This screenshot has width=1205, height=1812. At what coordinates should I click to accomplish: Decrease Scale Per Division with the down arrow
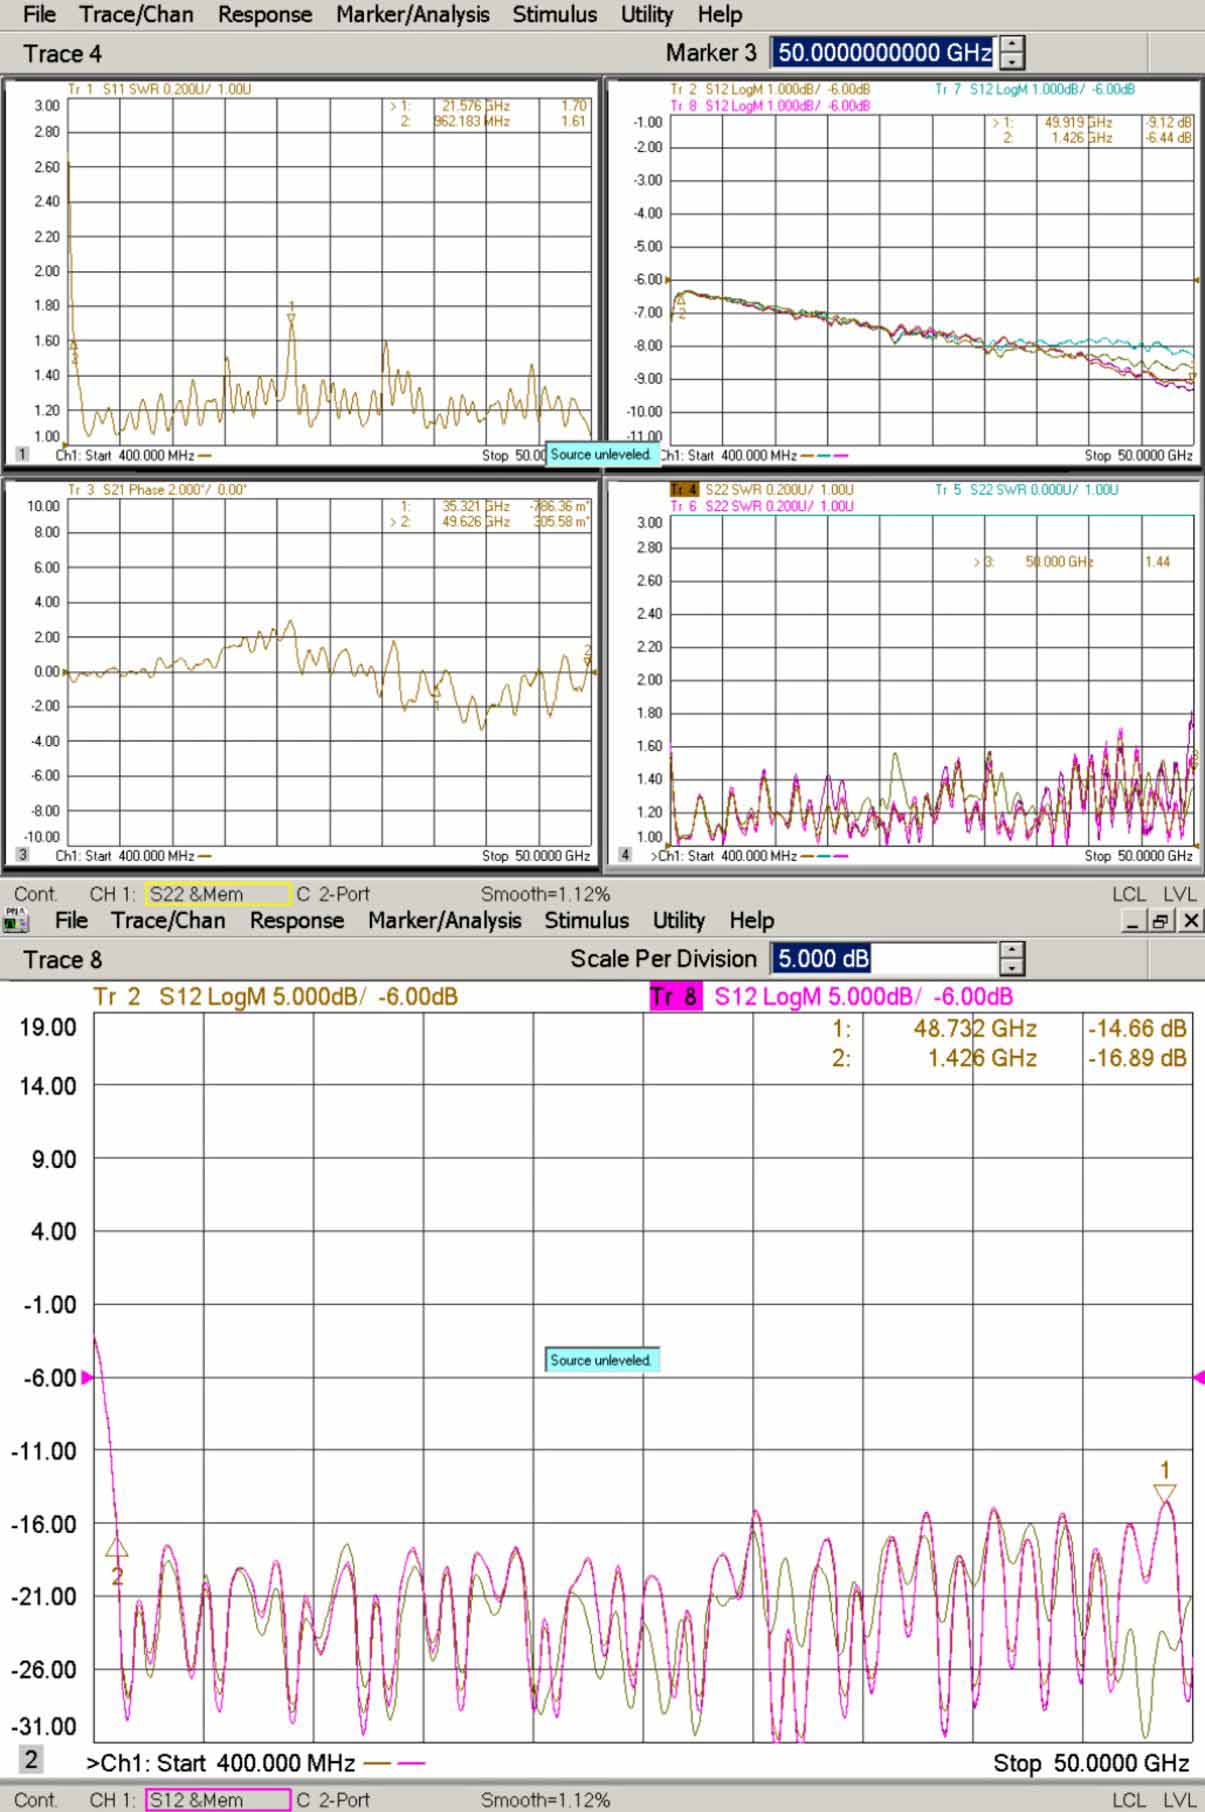pyautogui.click(x=1012, y=967)
